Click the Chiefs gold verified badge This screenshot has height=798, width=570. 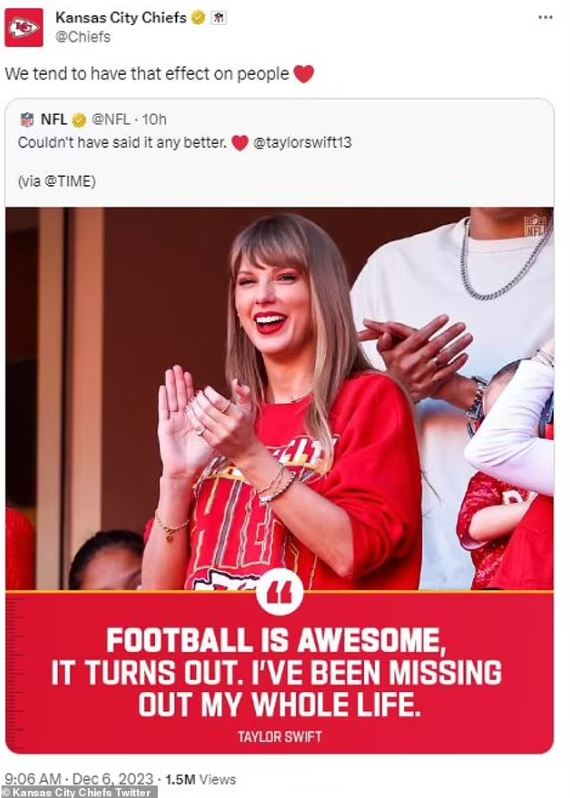(198, 18)
